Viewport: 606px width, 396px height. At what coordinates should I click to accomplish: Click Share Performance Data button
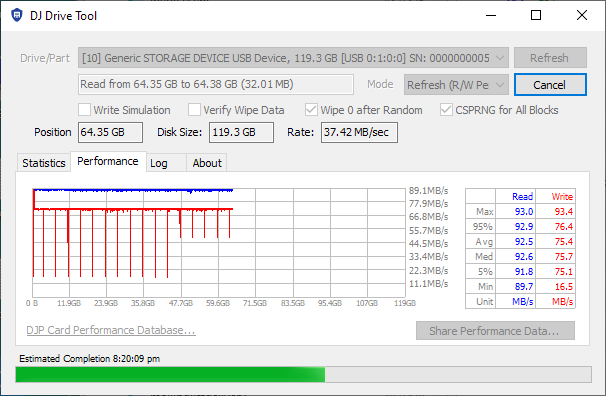point(495,331)
